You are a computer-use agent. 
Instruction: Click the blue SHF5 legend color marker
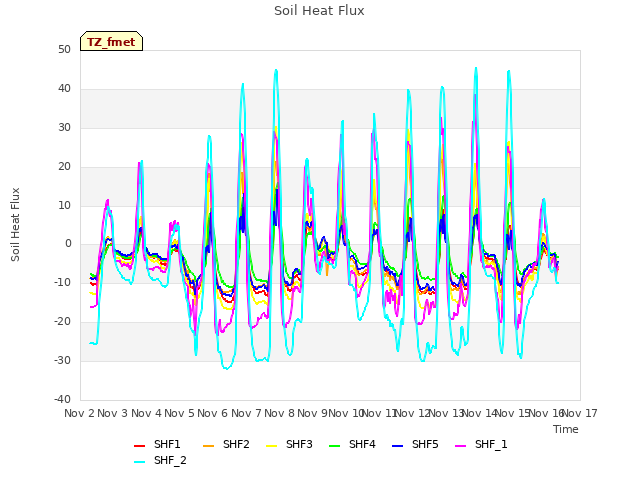click(x=398, y=446)
